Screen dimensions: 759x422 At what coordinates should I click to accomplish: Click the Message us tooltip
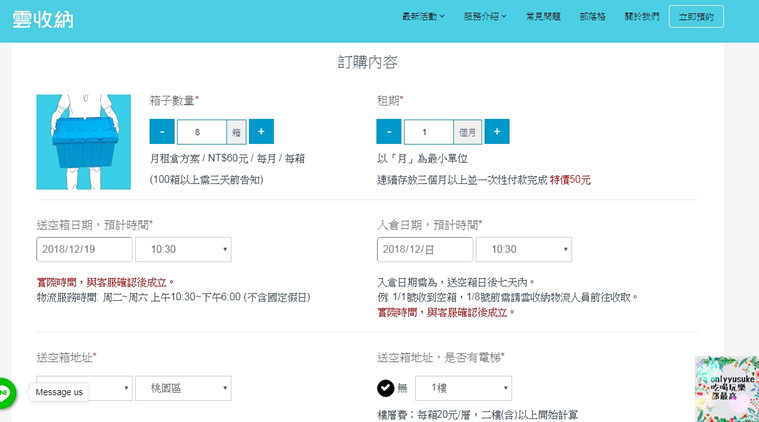[x=59, y=392]
